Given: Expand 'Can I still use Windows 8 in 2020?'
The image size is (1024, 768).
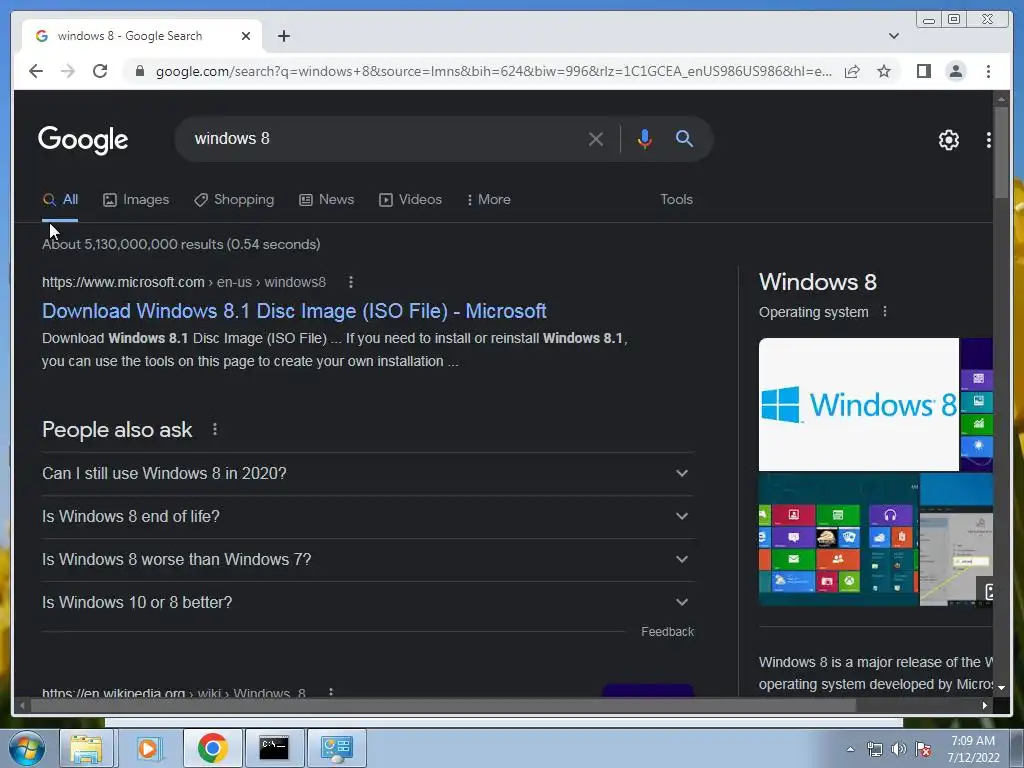Looking at the screenshot, I should click(368, 473).
